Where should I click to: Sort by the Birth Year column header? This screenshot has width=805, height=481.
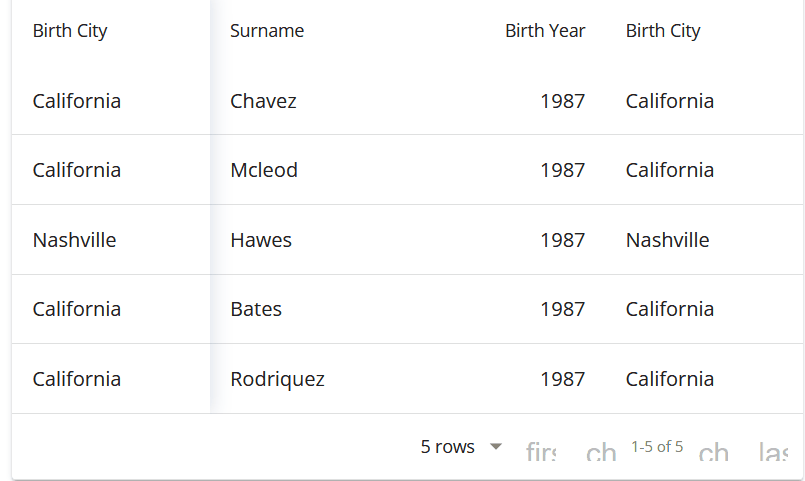(545, 31)
